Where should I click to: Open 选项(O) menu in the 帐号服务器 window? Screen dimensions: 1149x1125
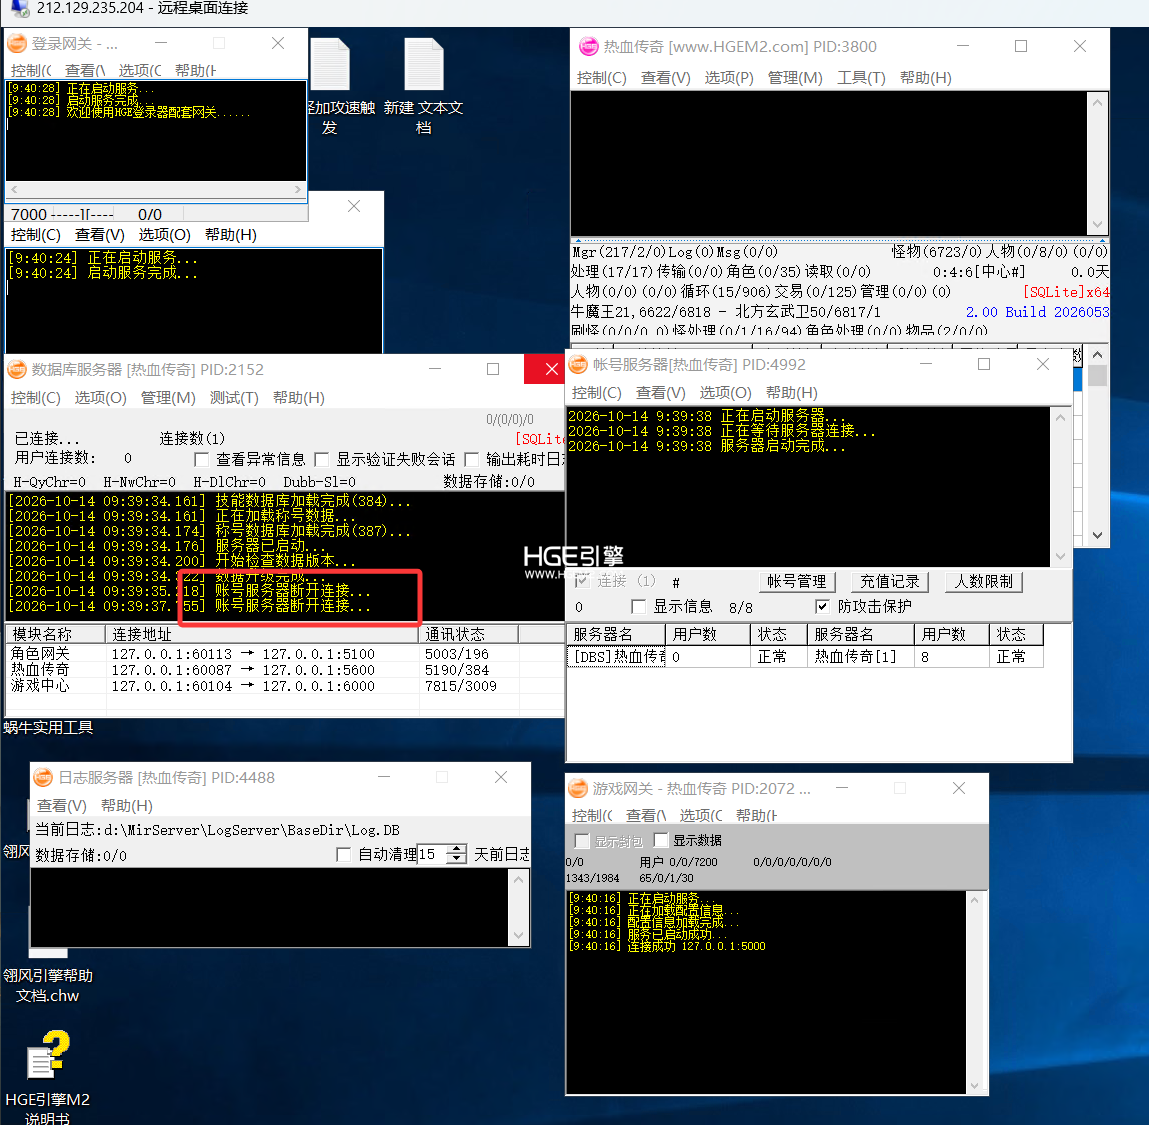(x=725, y=393)
